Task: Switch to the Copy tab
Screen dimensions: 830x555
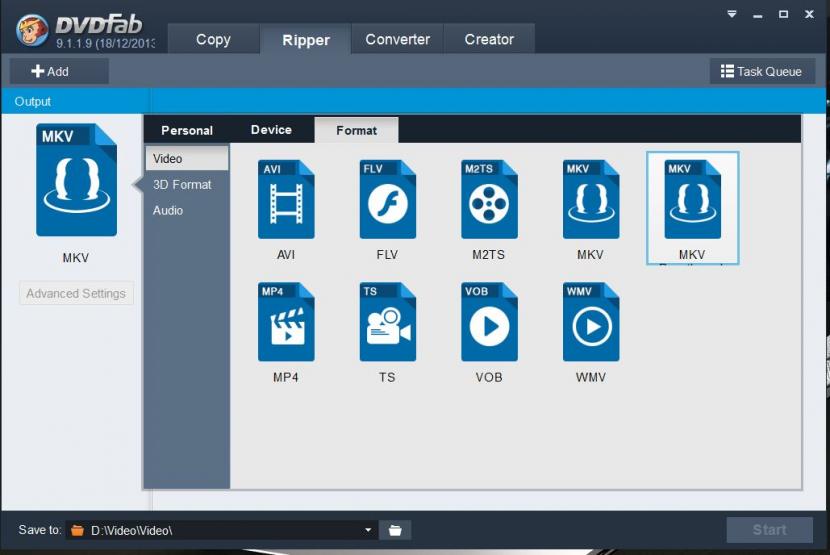Action: tap(213, 39)
